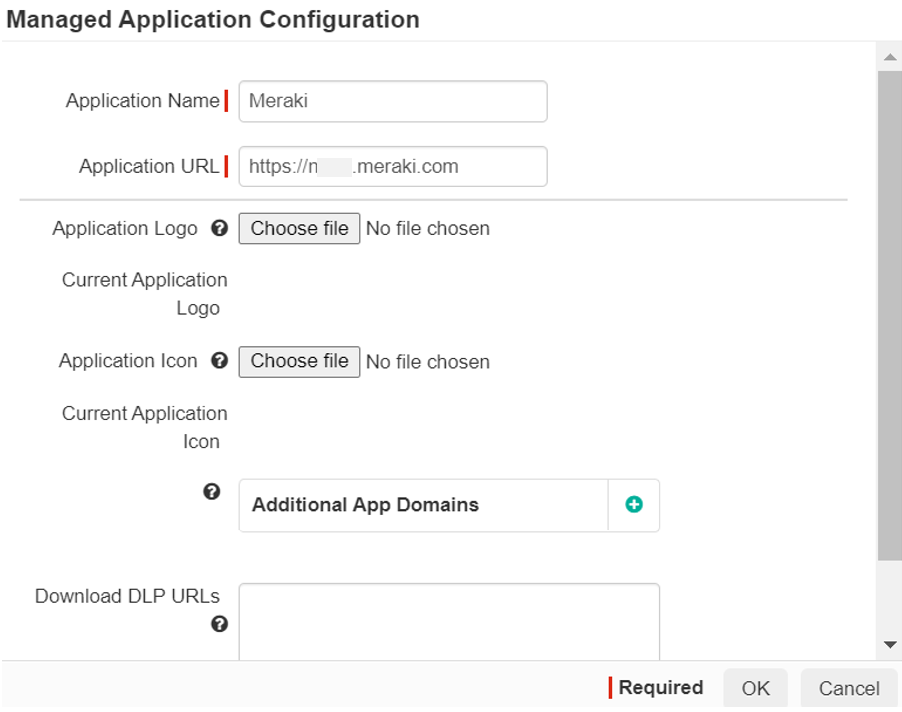Confirm the configuration with OK
Viewport: 902px width, 712px height.
(x=755, y=688)
